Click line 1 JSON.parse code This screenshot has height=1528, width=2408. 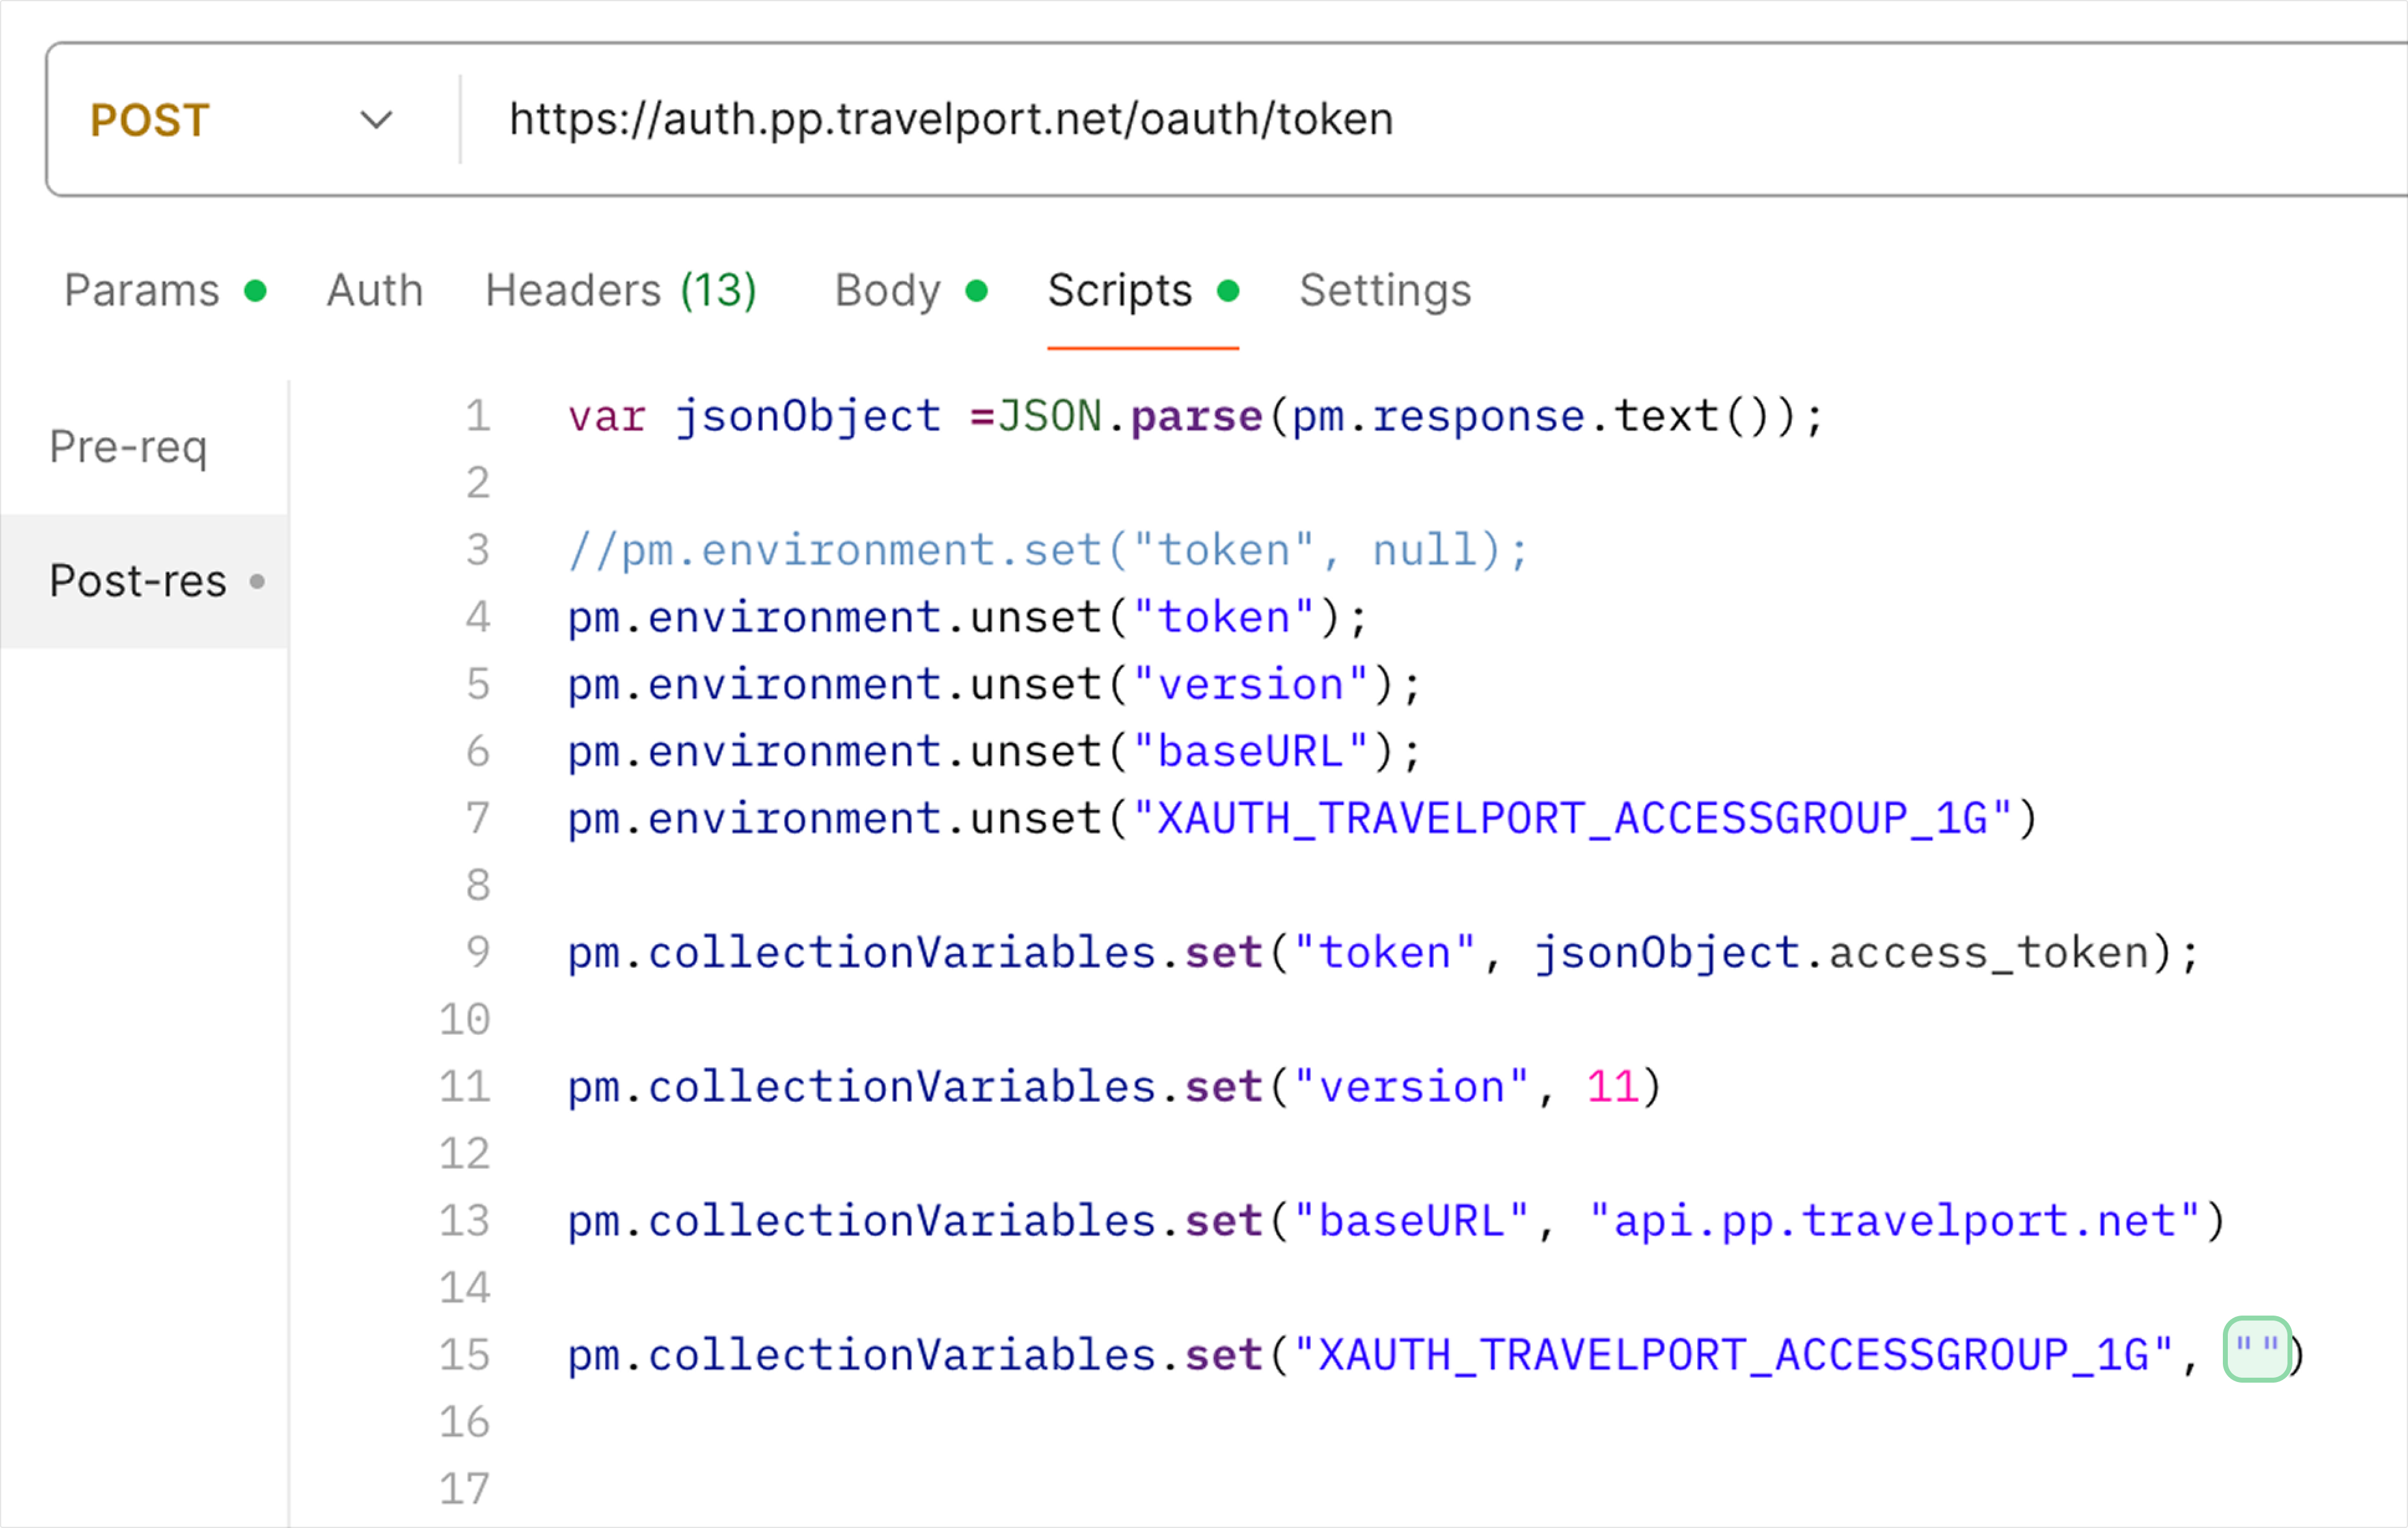1196,416
